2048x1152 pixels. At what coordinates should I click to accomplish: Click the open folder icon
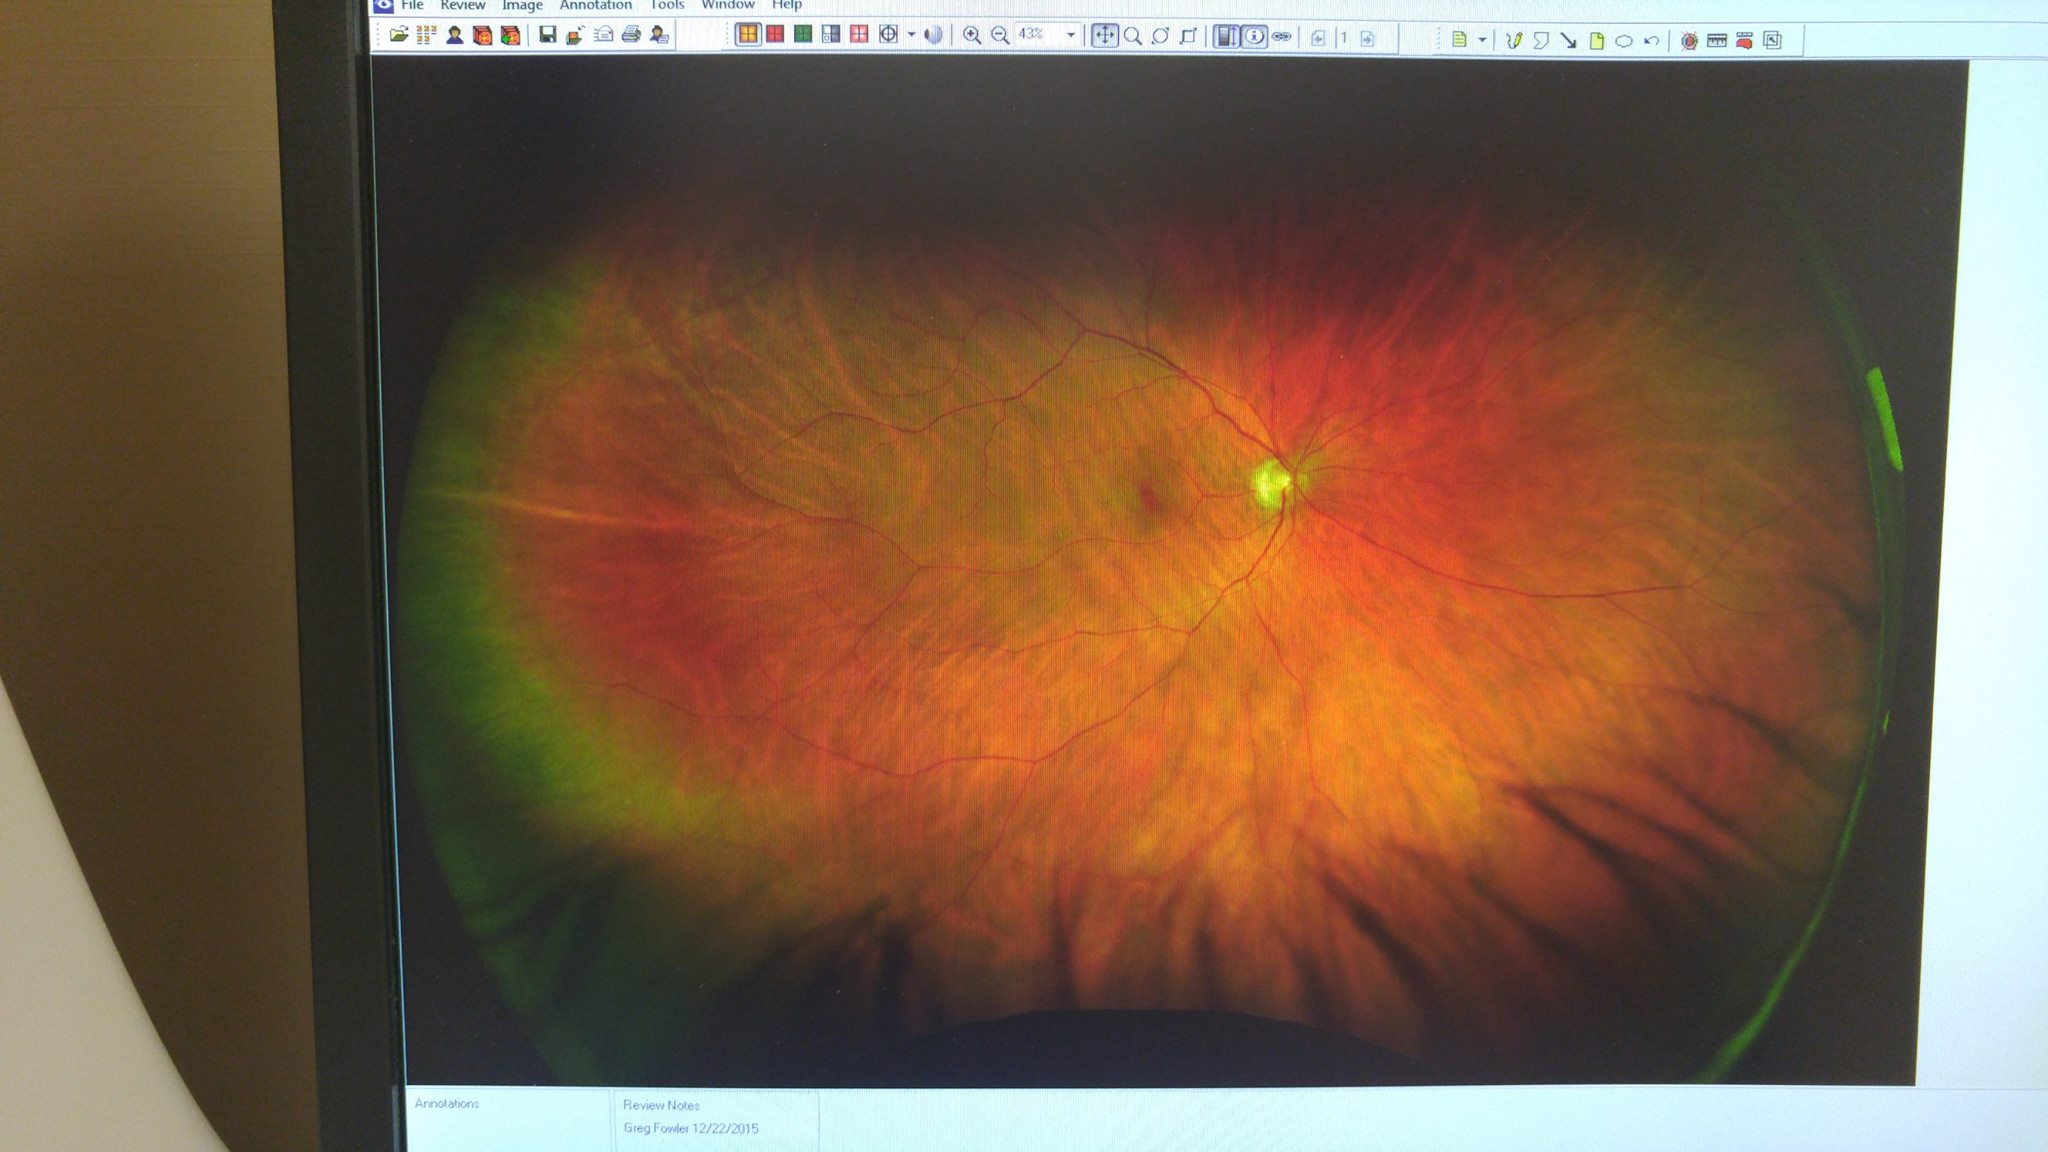pos(399,35)
